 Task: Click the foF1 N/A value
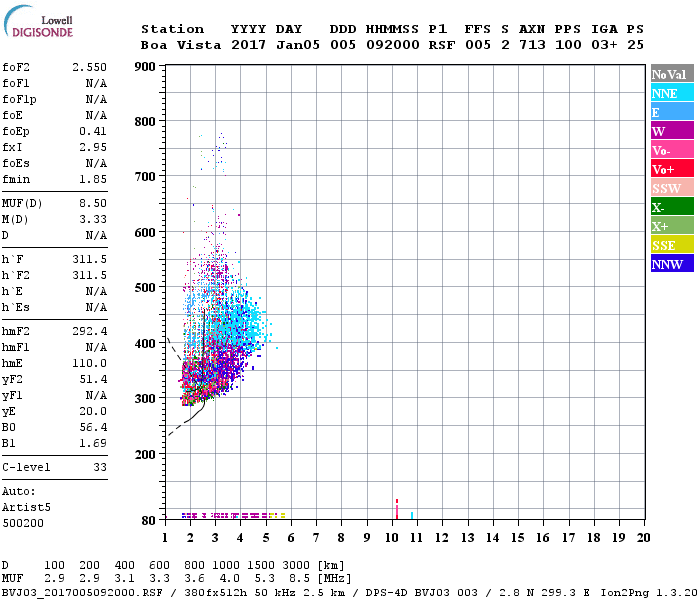click(x=96, y=83)
